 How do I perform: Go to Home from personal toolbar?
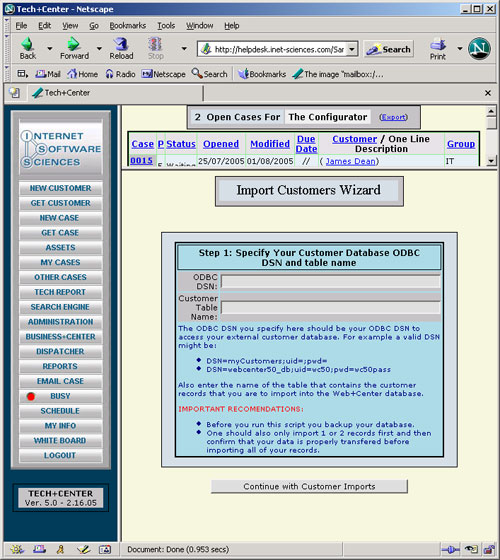point(82,74)
